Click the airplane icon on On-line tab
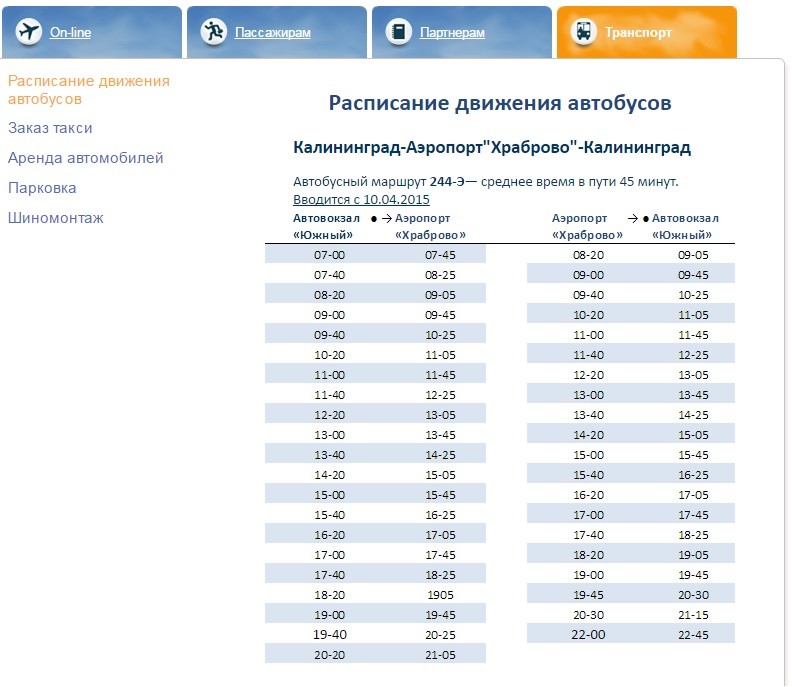The height and width of the screenshot is (687, 792). [29, 32]
